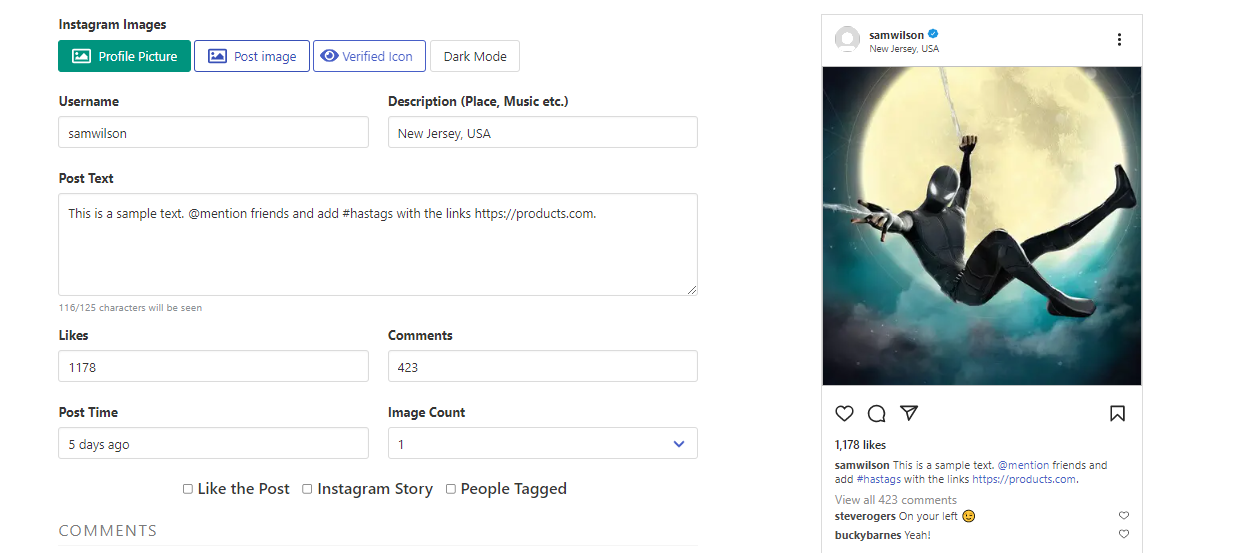Click the https://products.com link in caption
Screen dimensions: 1234x553
1024,479
